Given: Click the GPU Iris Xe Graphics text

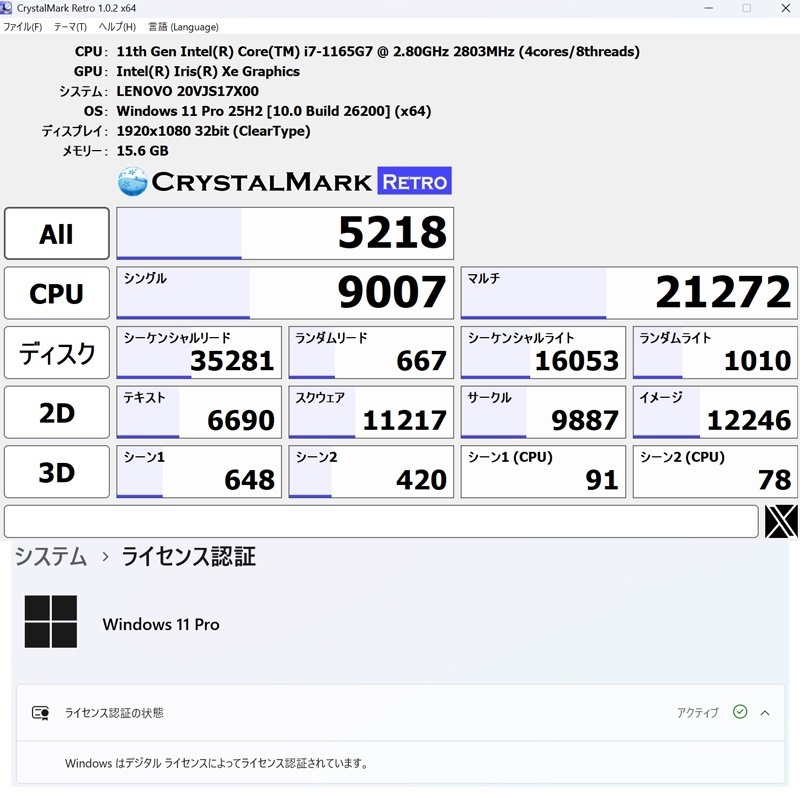Looking at the screenshot, I should [208, 71].
